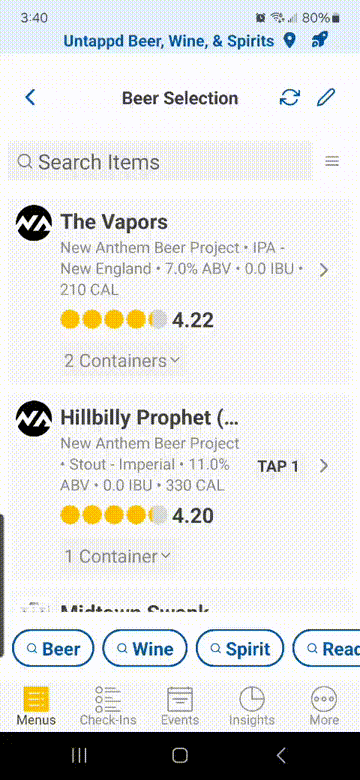Open the More options tab

(324, 706)
